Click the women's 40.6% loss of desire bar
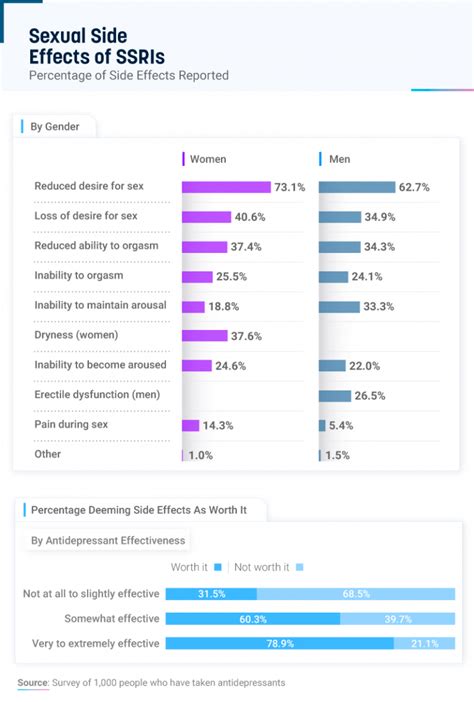 coord(207,217)
